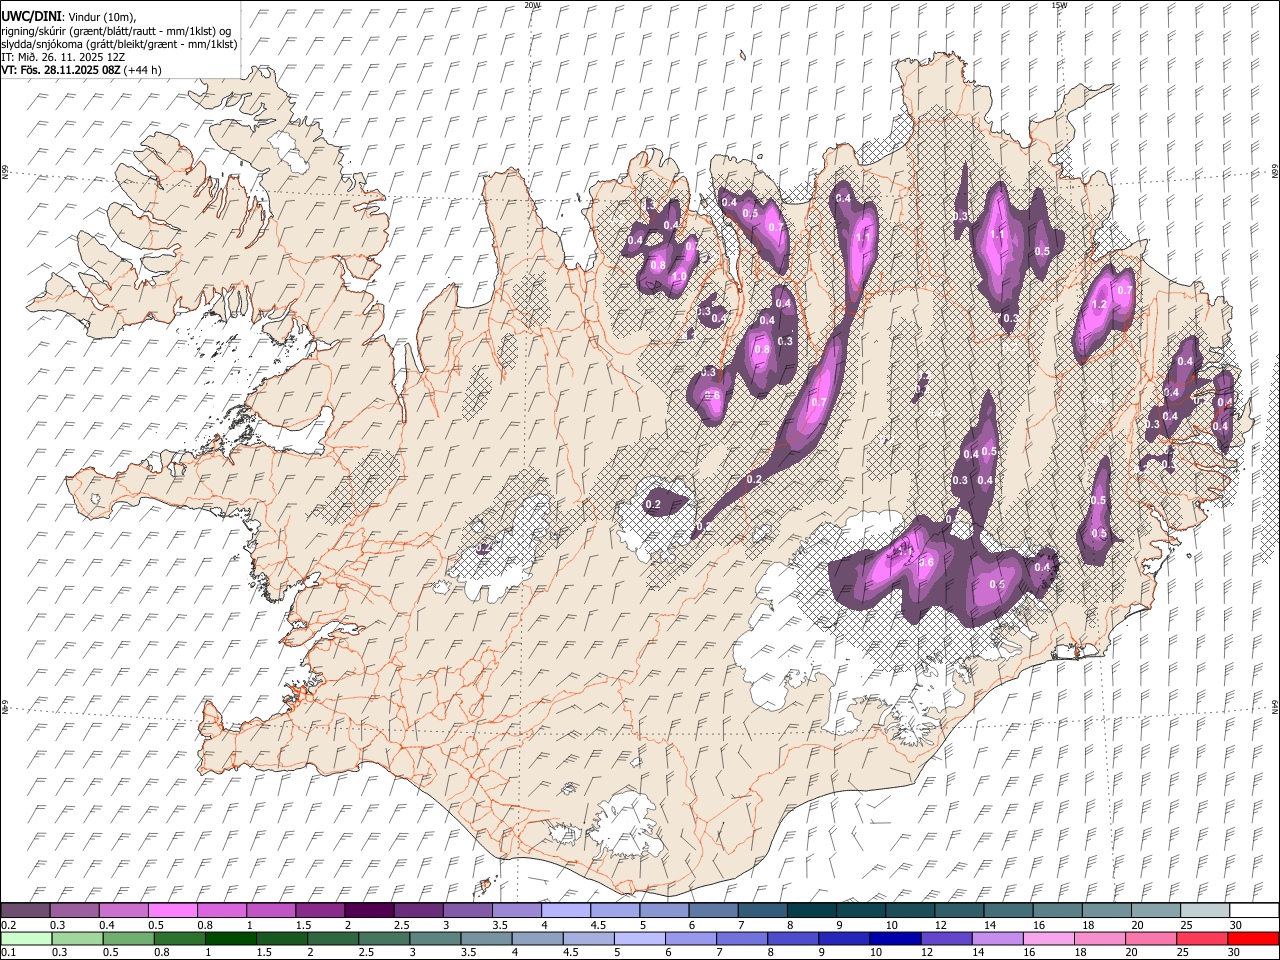Click the '15W' longitude label
1280x960 pixels.
pyautogui.click(x=1059, y=4)
